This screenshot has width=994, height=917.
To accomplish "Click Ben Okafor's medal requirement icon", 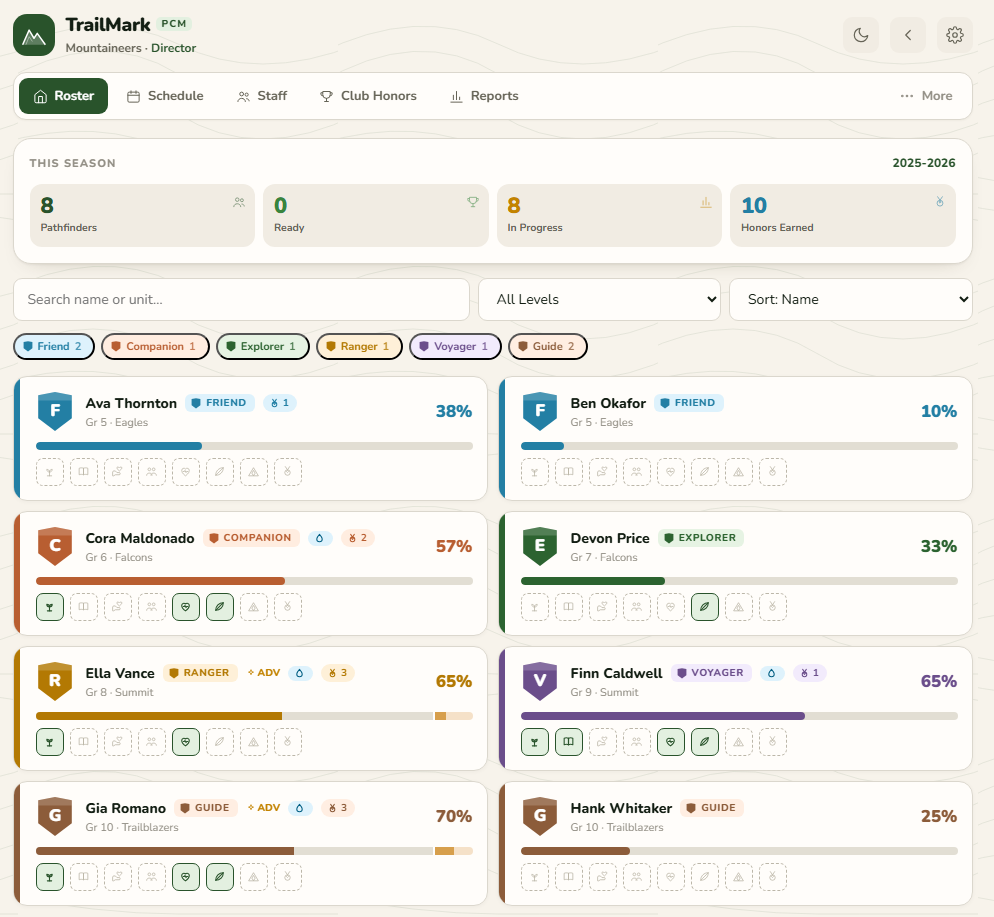I will point(773,472).
